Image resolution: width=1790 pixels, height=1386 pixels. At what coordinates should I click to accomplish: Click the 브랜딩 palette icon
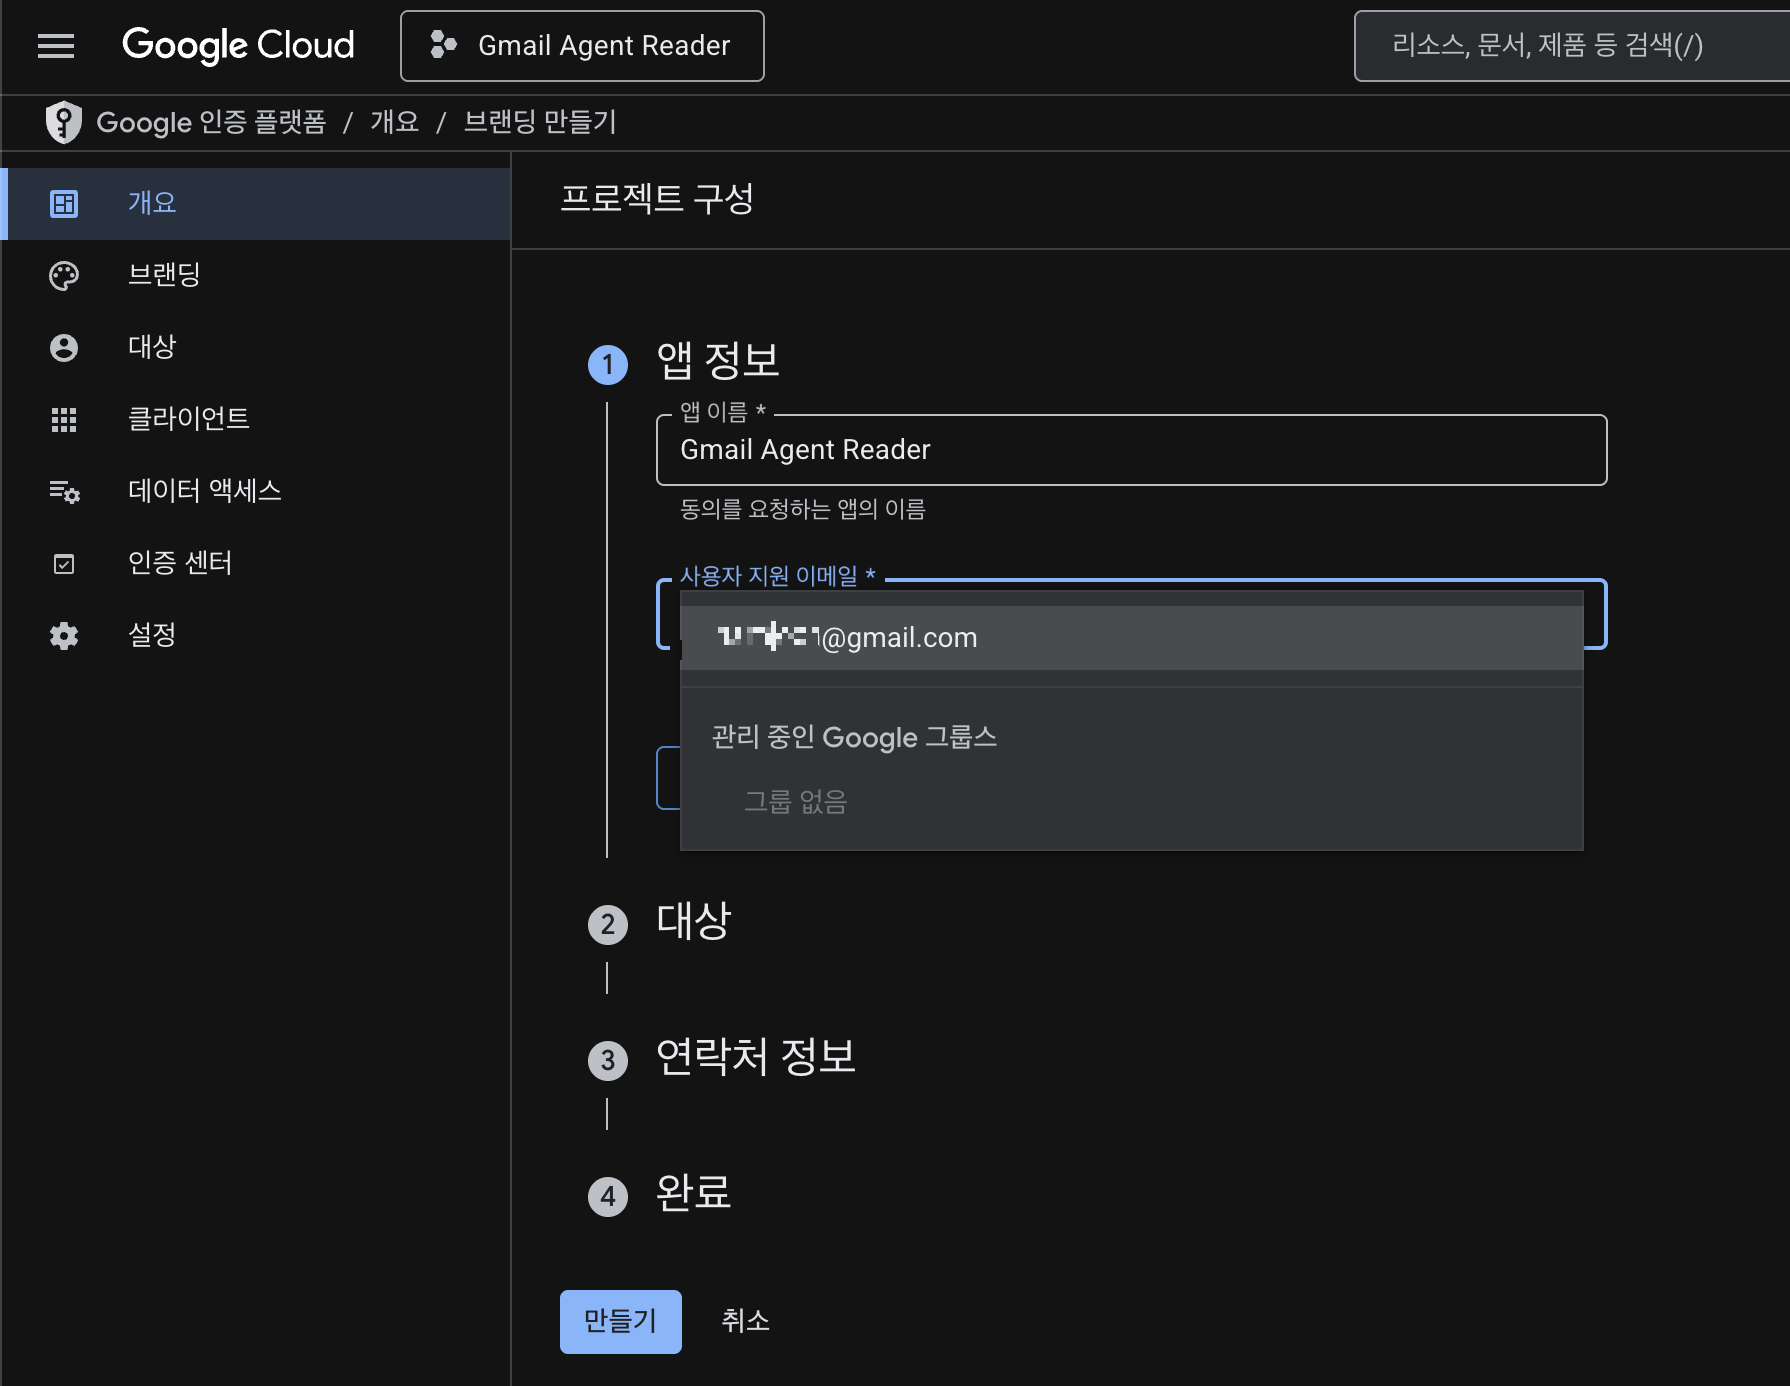pos(64,276)
